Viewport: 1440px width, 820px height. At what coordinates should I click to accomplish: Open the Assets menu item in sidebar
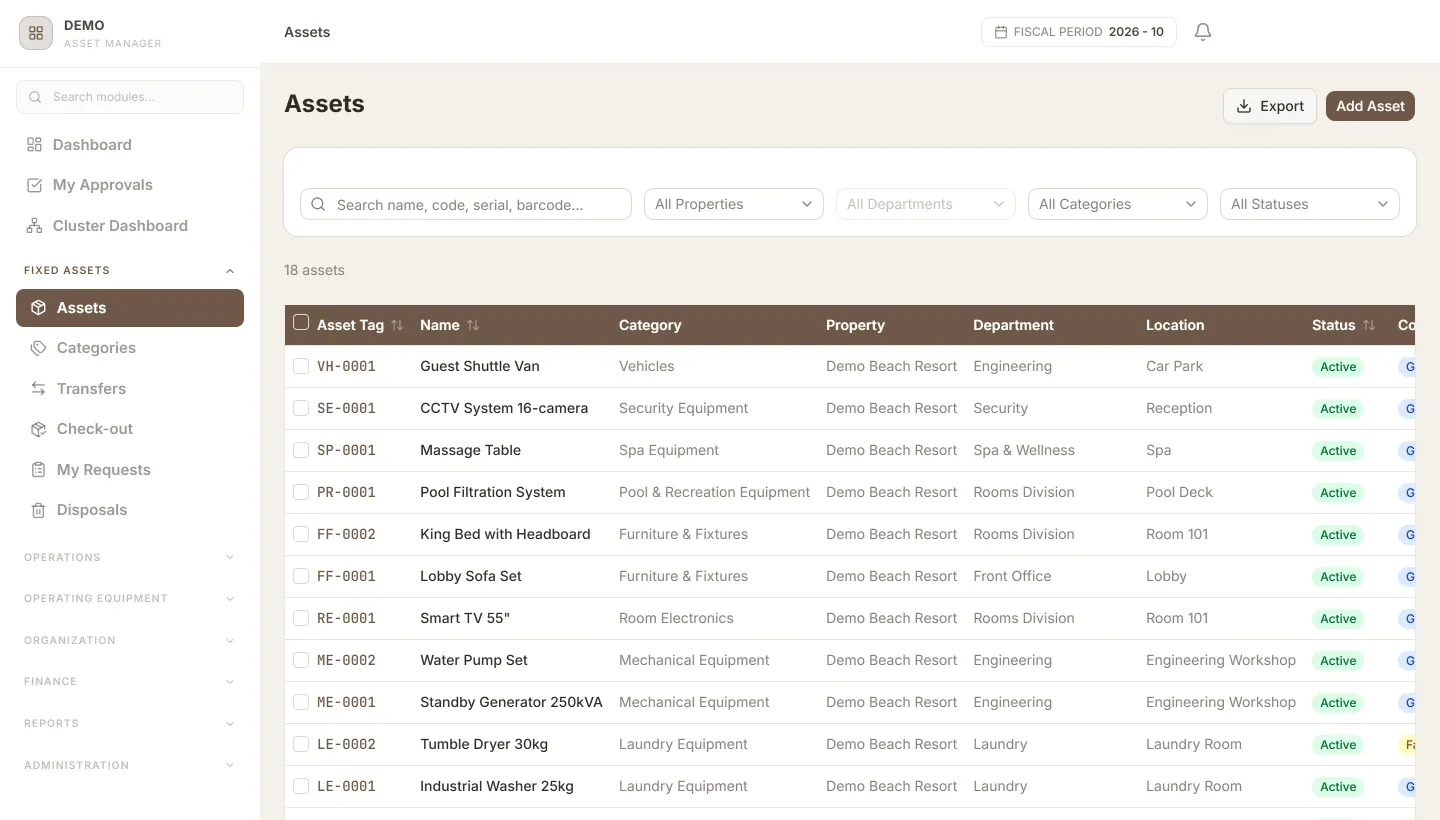tap(130, 308)
